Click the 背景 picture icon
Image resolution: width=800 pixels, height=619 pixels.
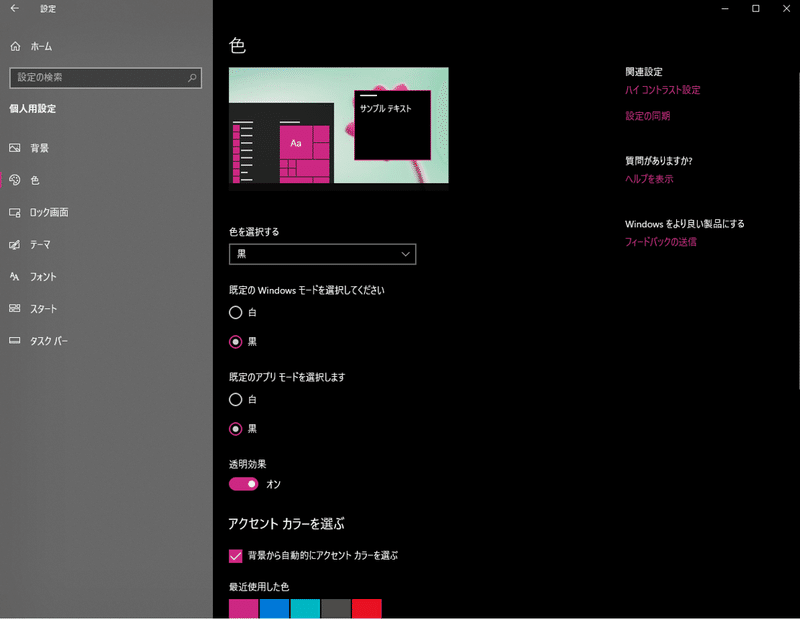click(x=15, y=148)
